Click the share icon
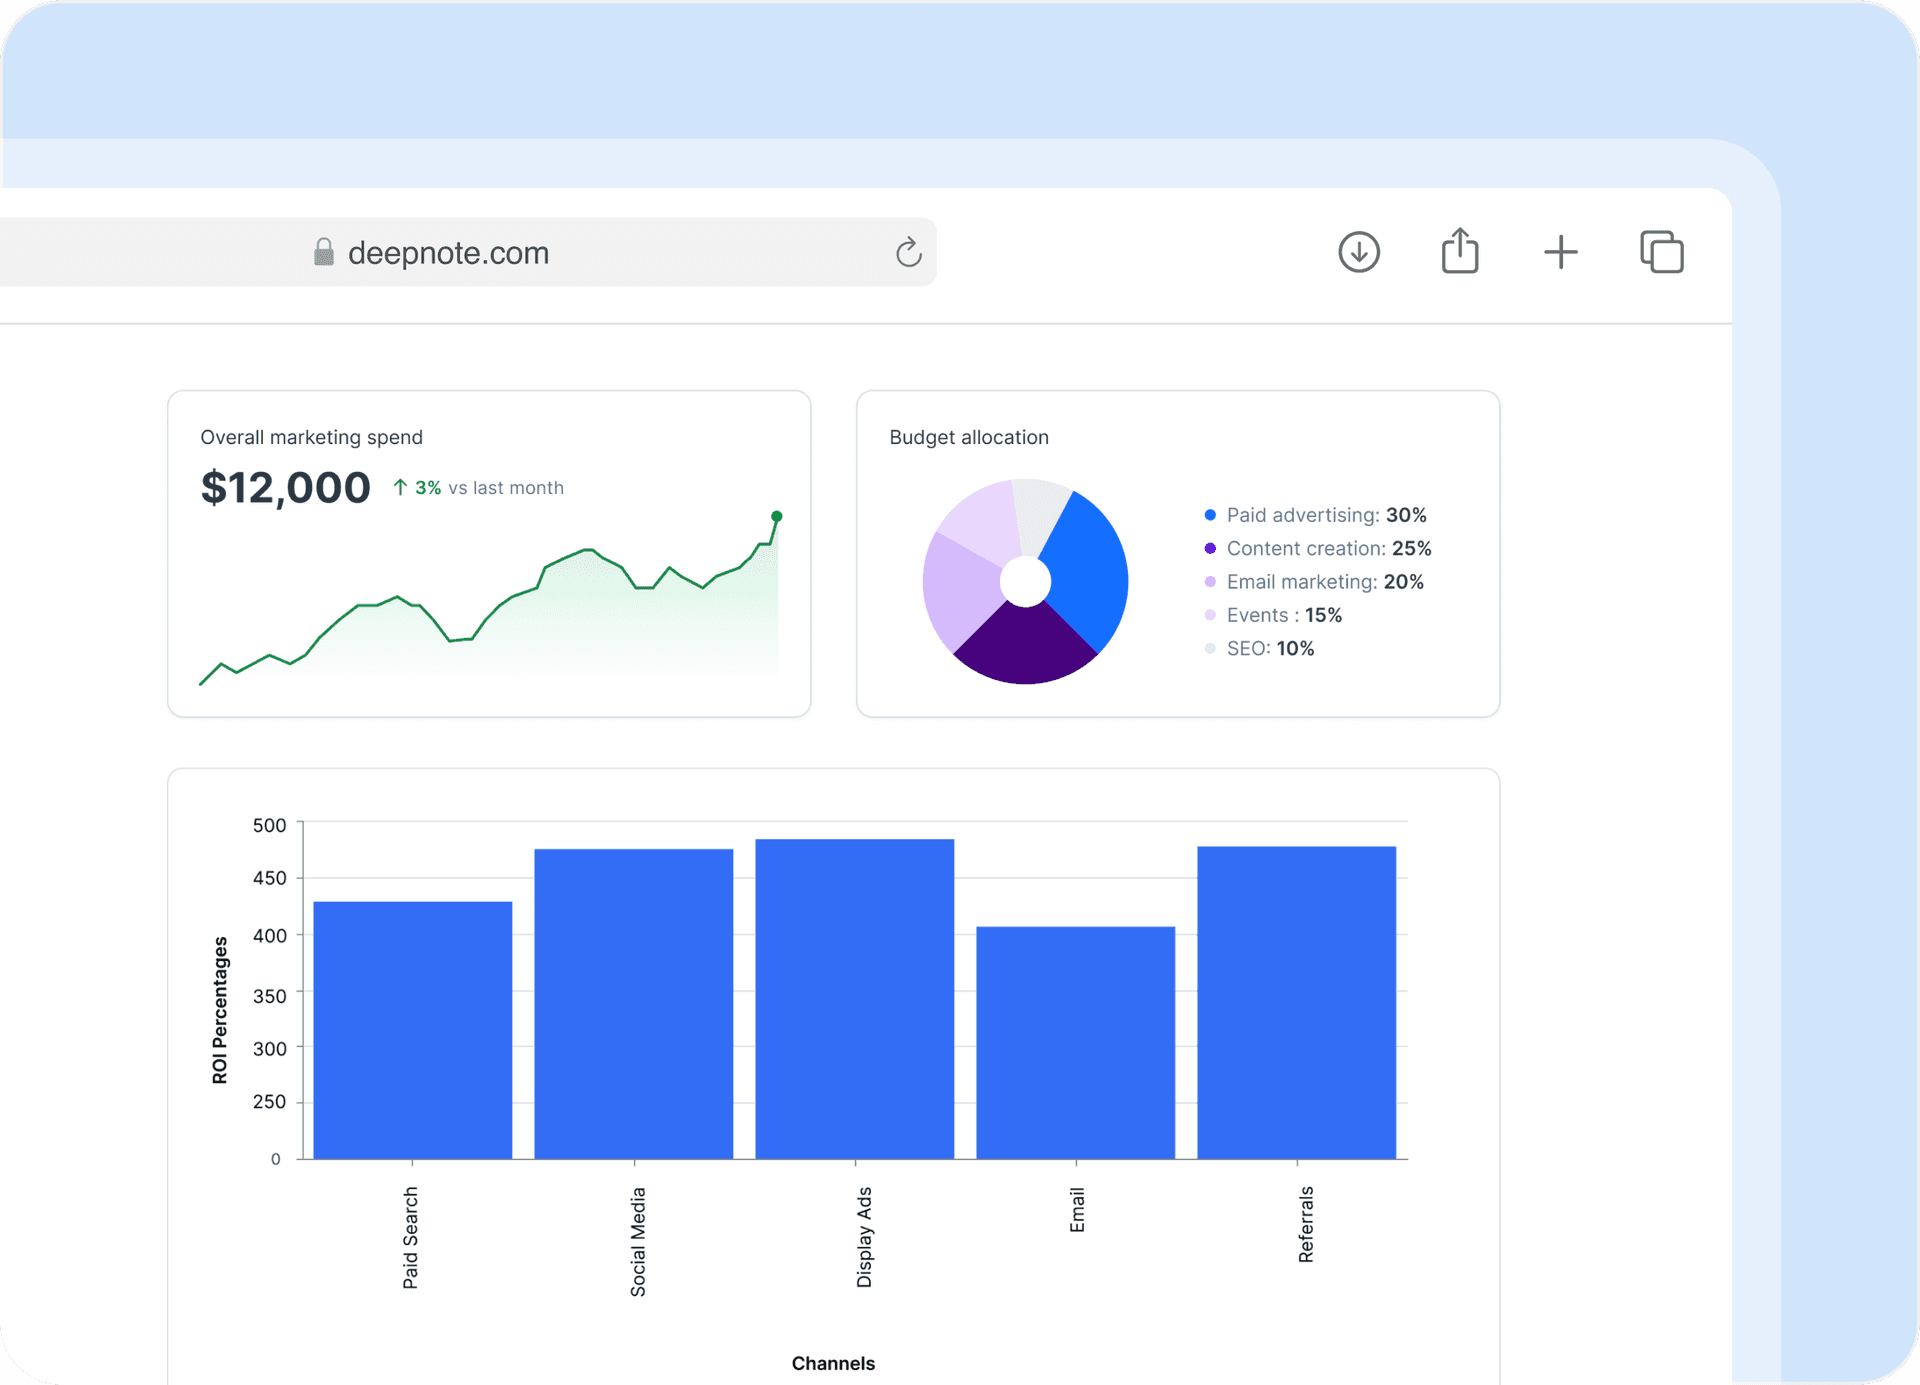 point(1460,251)
